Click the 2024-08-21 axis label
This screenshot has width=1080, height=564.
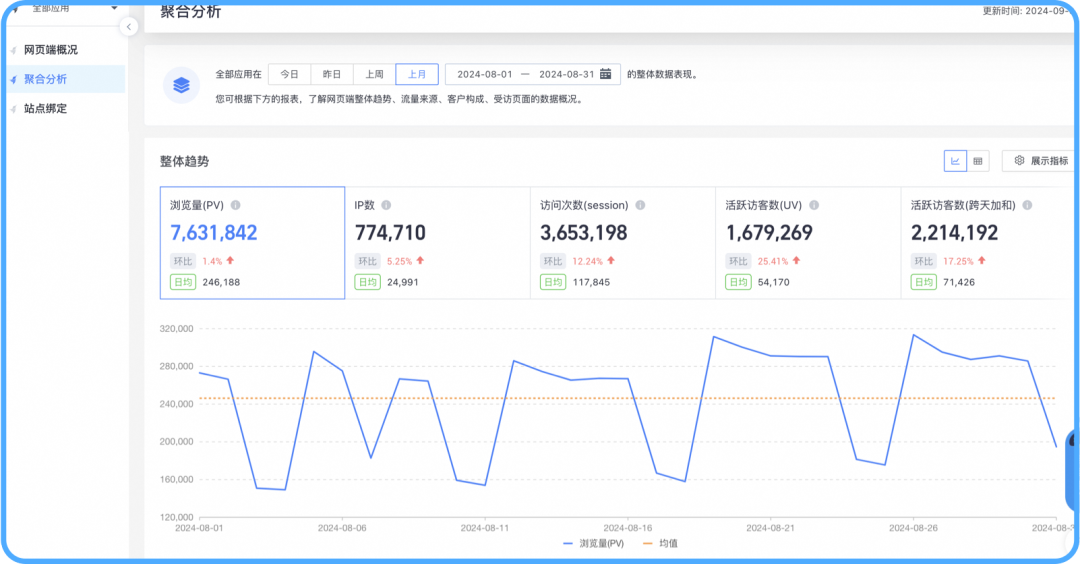(x=770, y=528)
